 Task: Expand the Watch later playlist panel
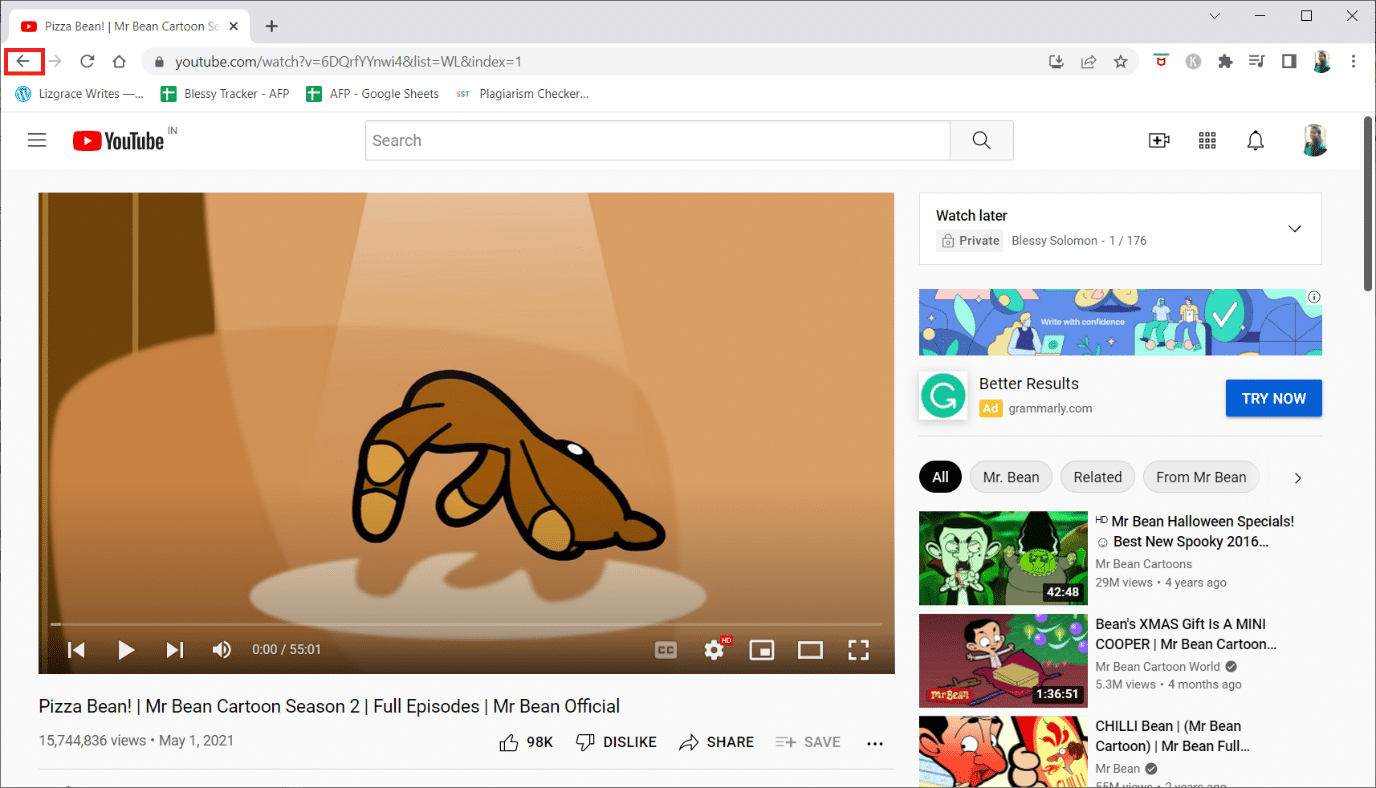(1294, 229)
